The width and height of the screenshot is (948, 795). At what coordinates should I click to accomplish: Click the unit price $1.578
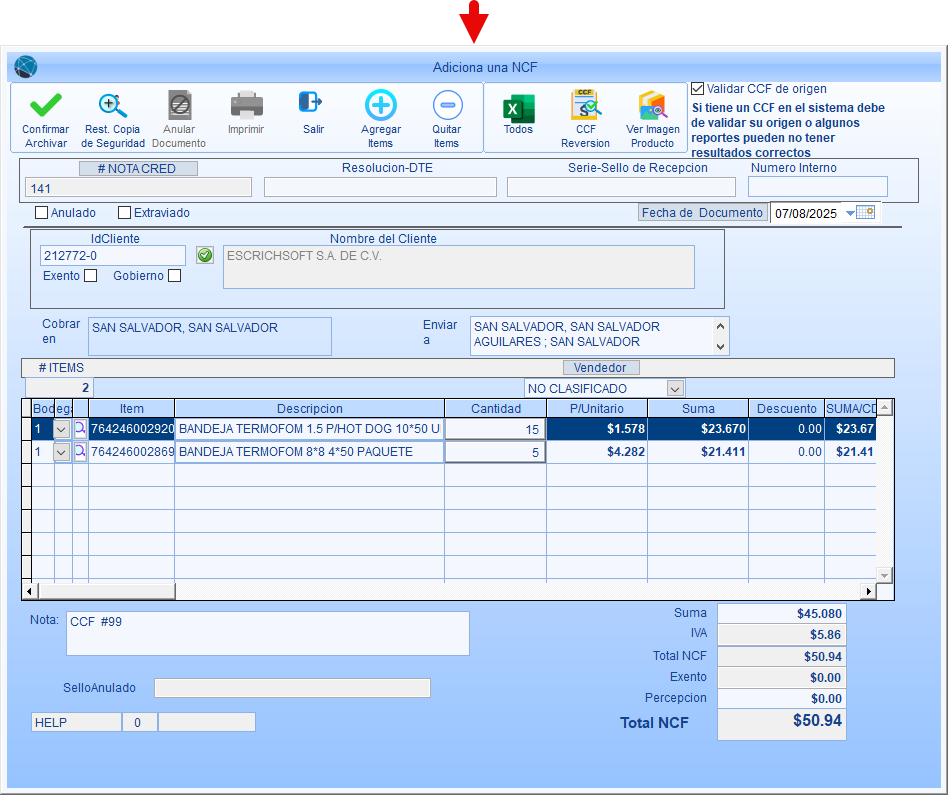pos(597,429)
